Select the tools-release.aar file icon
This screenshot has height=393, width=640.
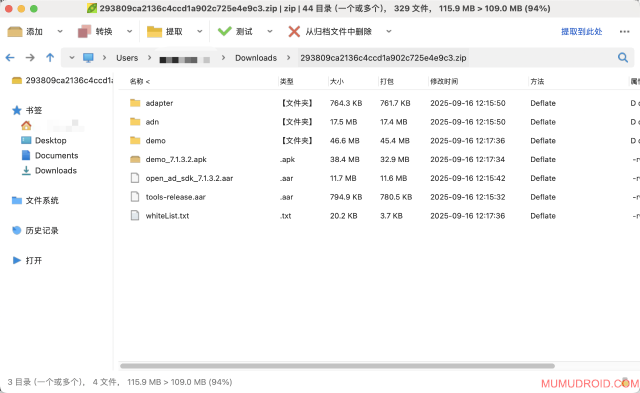(135, 197)
